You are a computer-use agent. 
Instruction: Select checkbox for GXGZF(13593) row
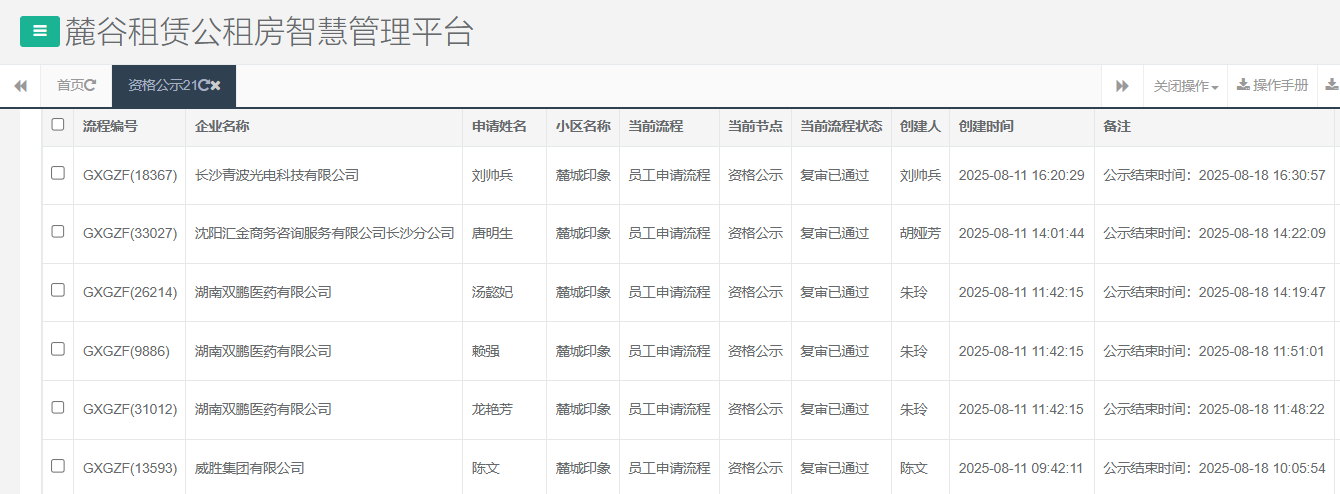click(58, 466)
